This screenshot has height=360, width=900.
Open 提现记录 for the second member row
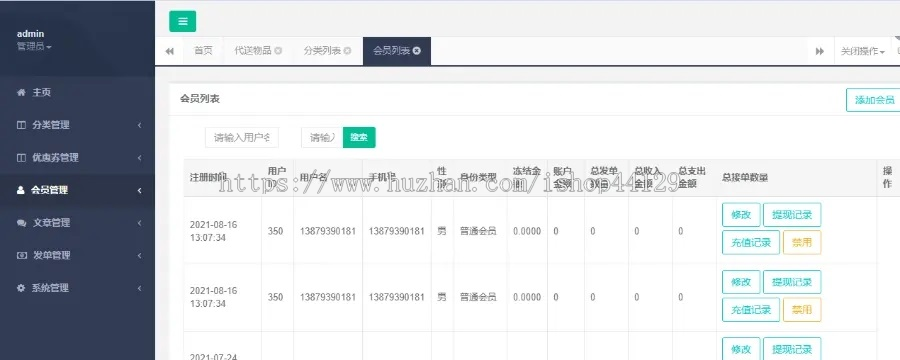pyautogui.click(x=792, y=282)
